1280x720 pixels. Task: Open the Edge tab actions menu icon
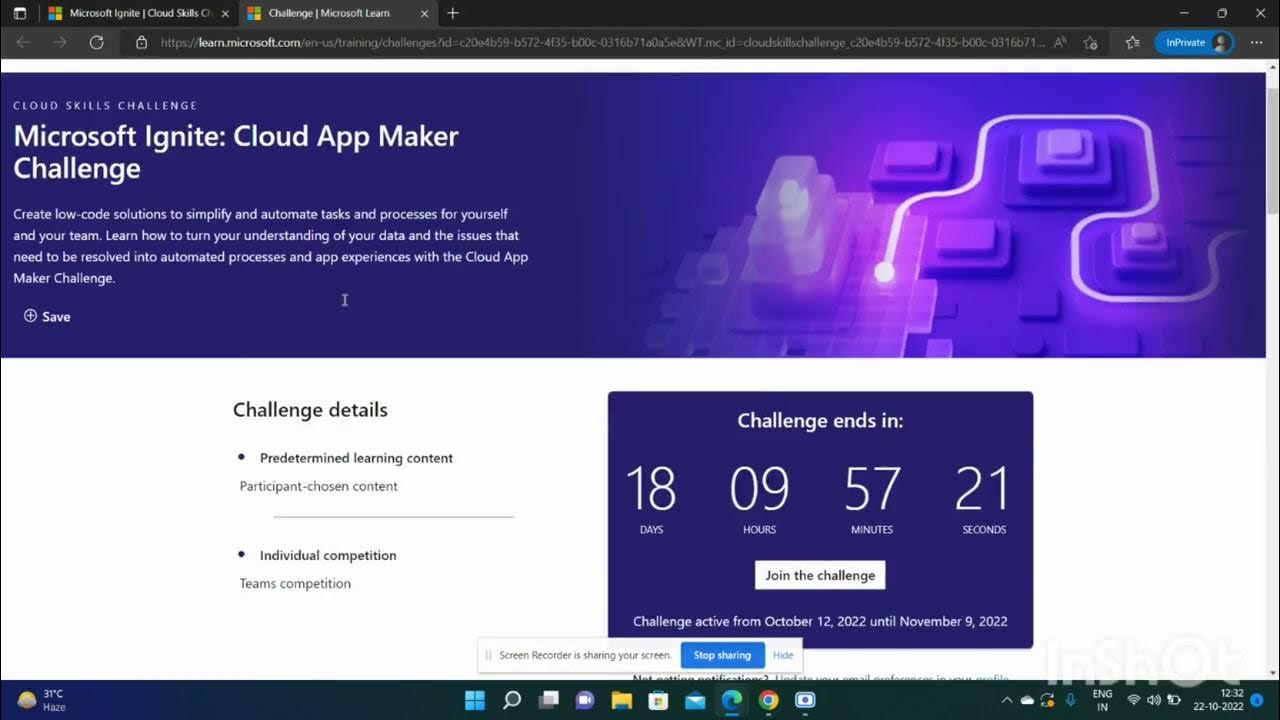point(20,13)
